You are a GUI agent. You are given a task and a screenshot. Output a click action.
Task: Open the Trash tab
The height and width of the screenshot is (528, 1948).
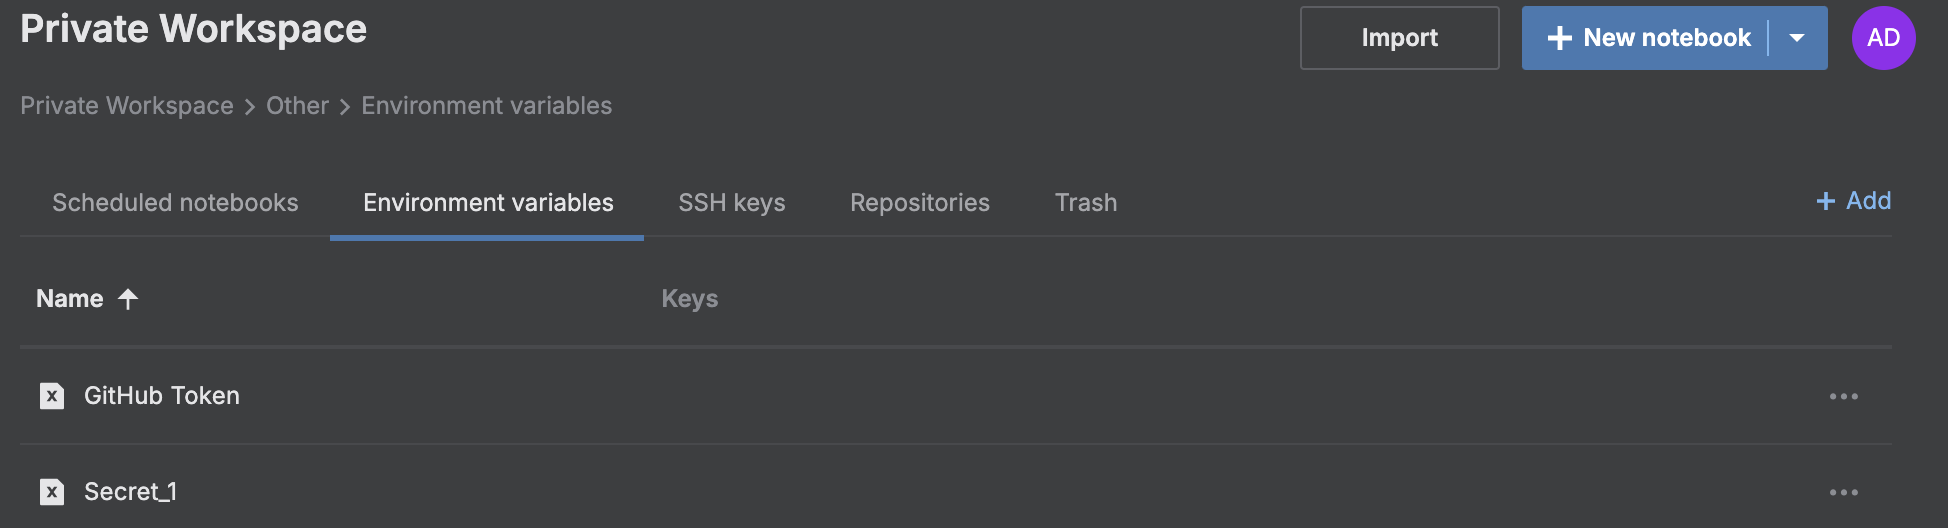pyautogui.click(x=1086, y=203)
